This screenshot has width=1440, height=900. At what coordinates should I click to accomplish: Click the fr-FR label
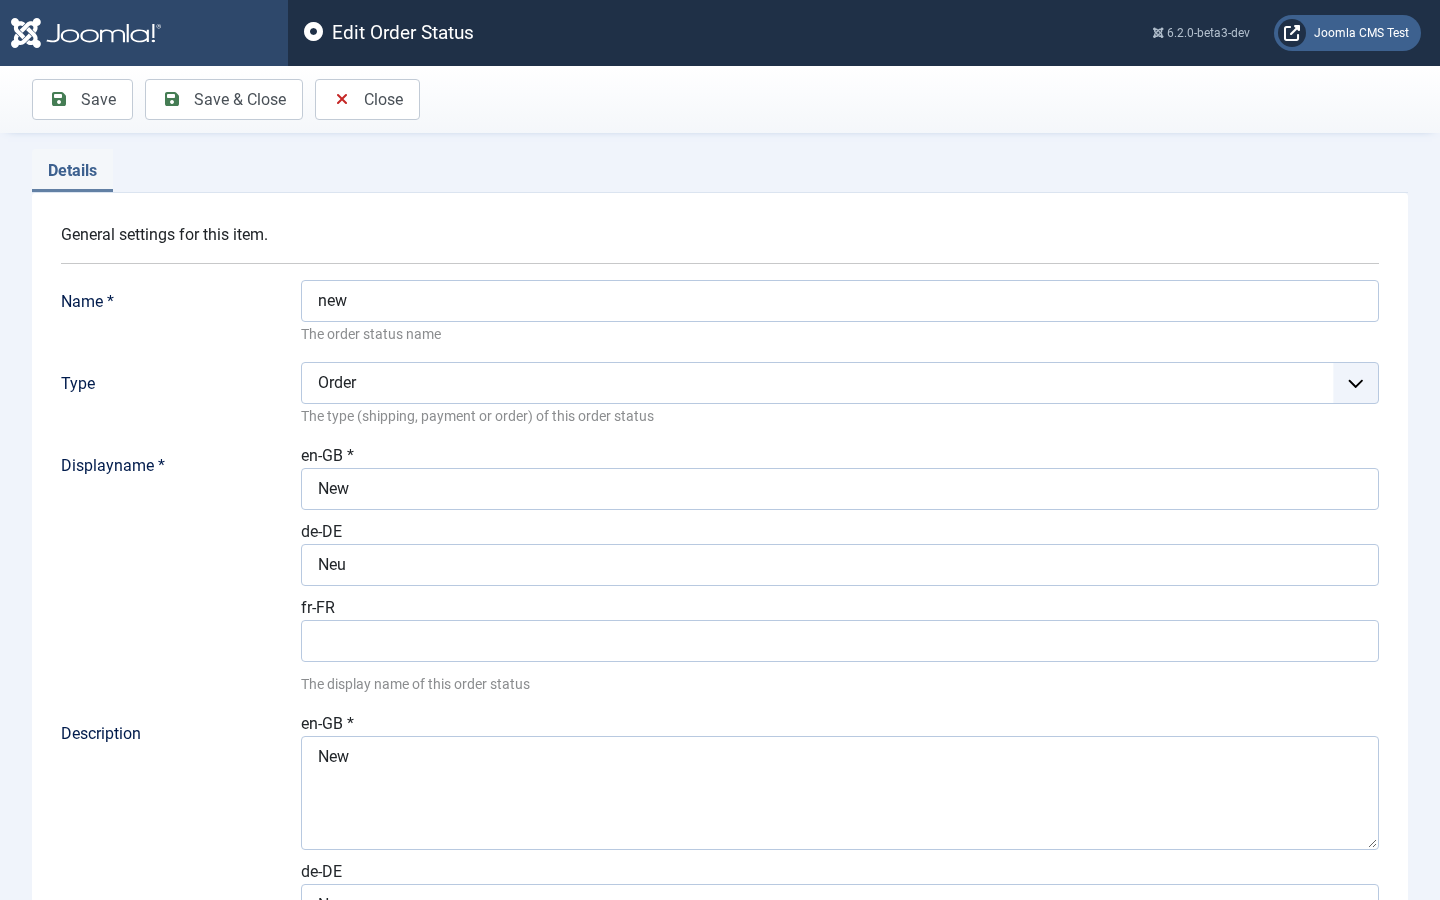click(318, 607)
